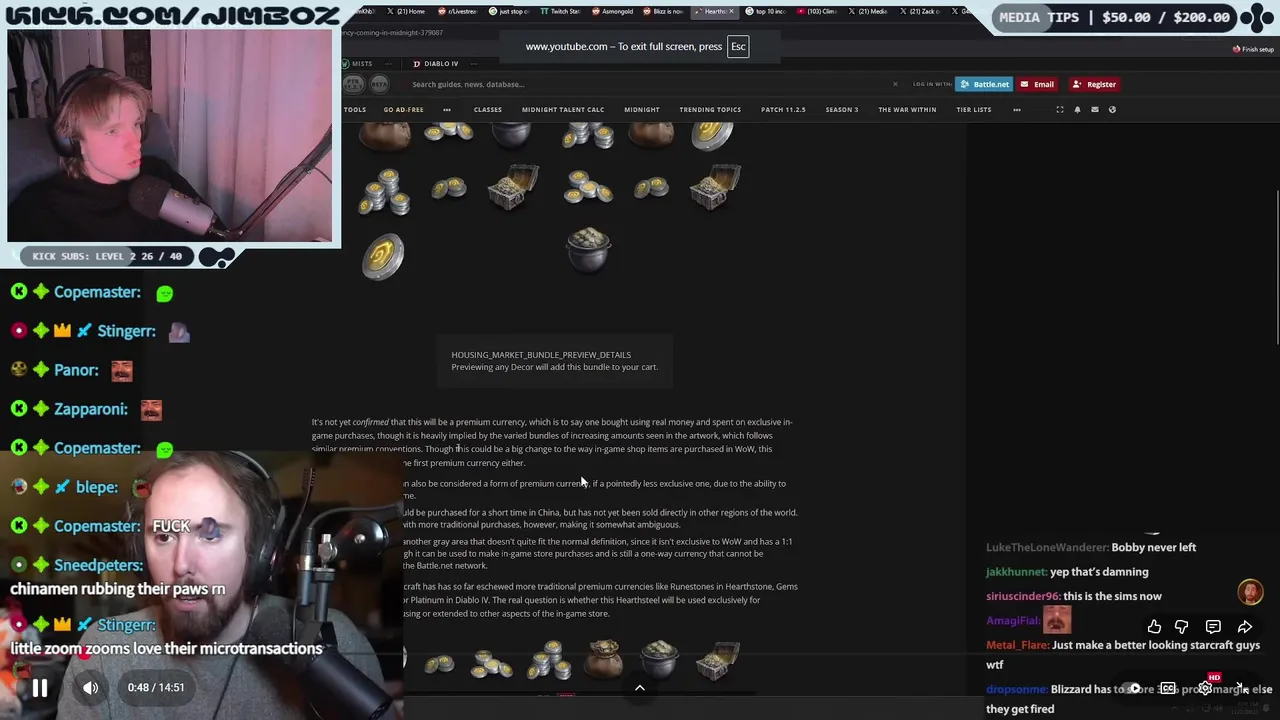This screenshot has height=720, width=1280.
Task: Select the 'top 10 inco' browser tab in the video
Action: (767, 11)
